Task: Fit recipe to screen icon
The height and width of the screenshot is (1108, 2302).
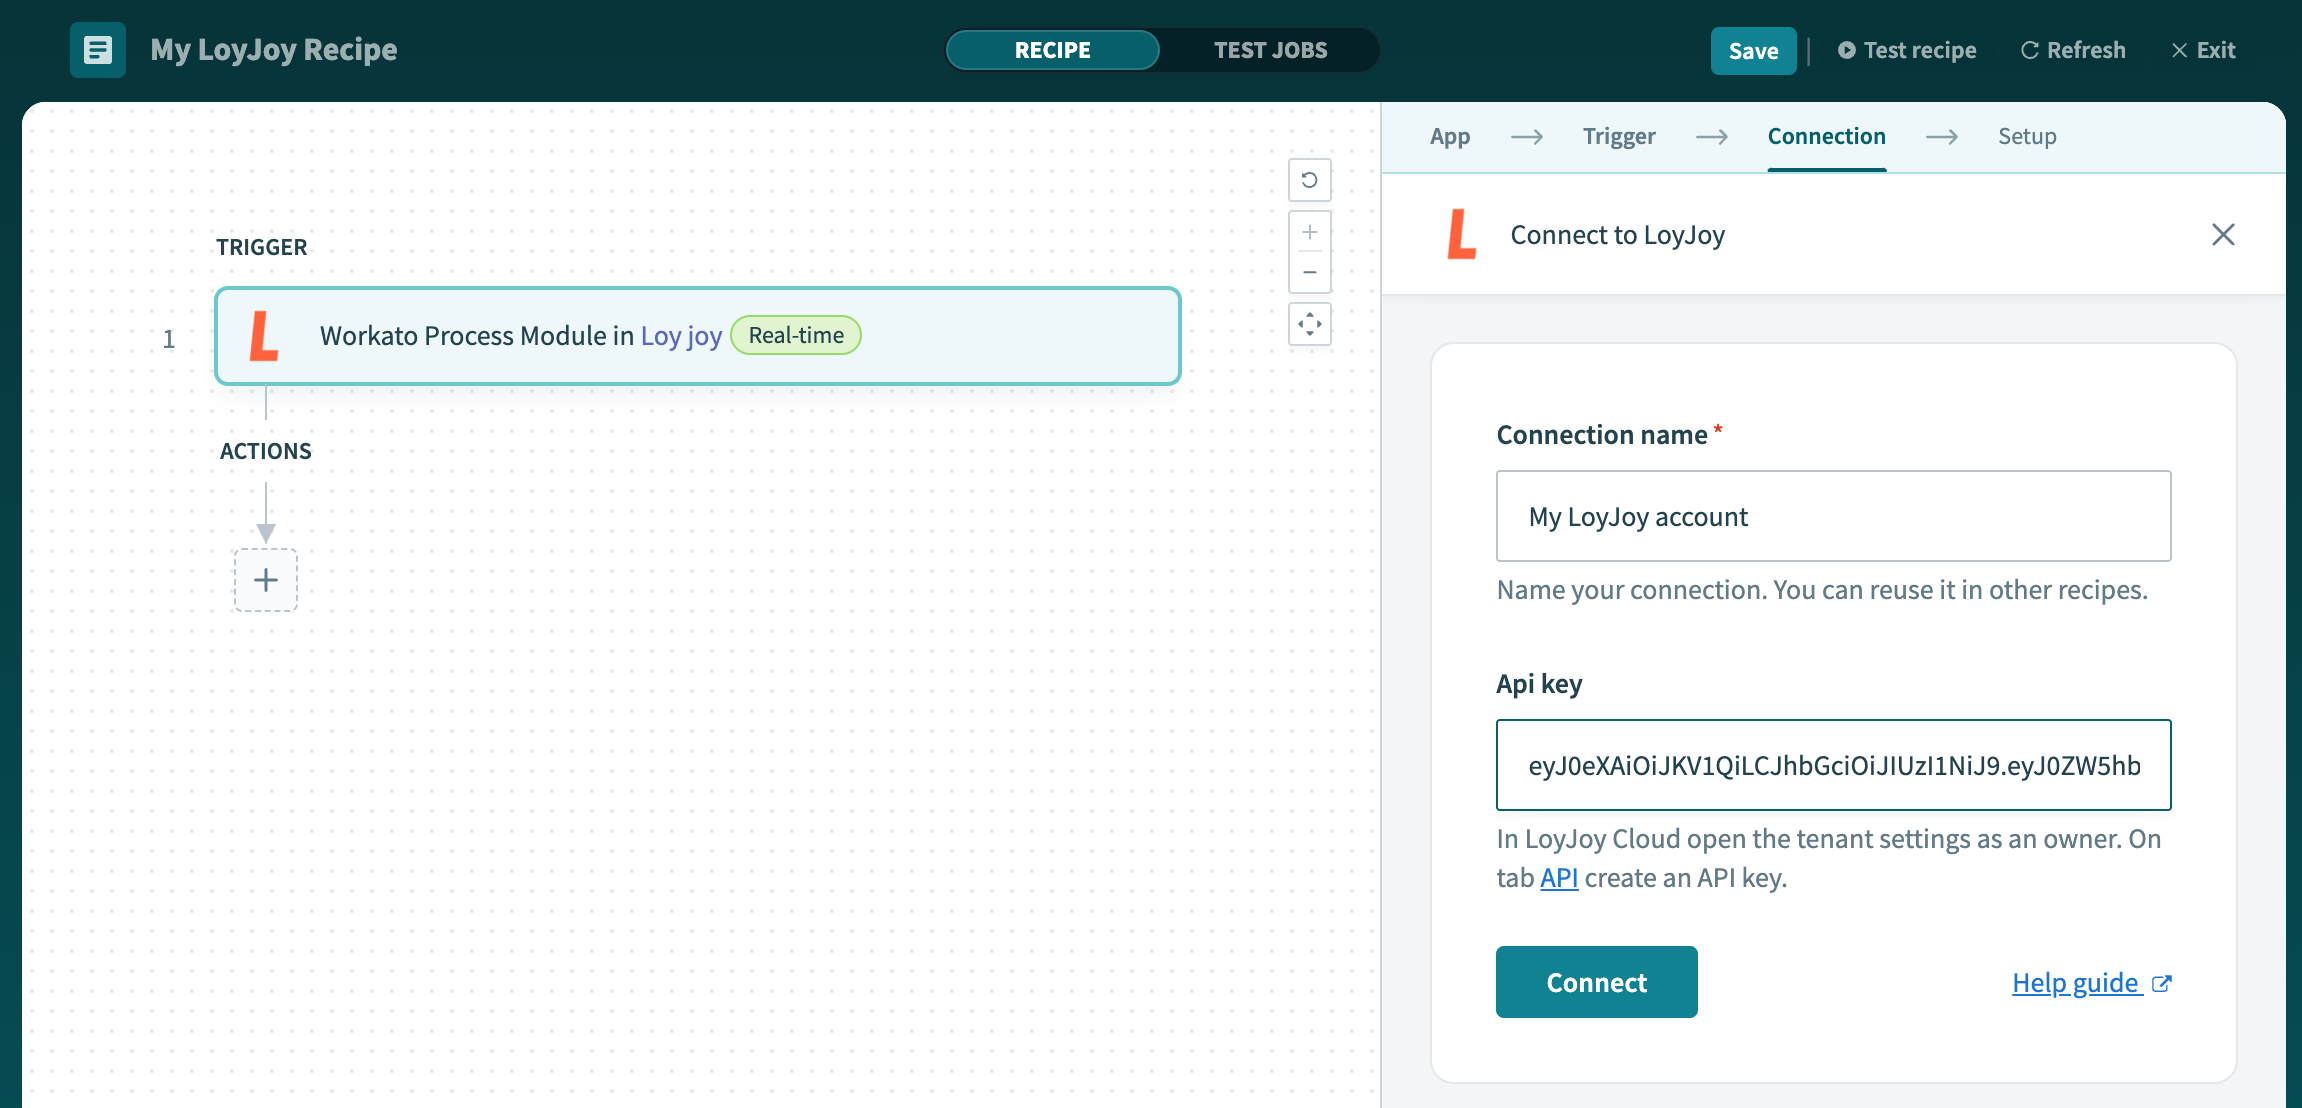Action: point(1309,324)
